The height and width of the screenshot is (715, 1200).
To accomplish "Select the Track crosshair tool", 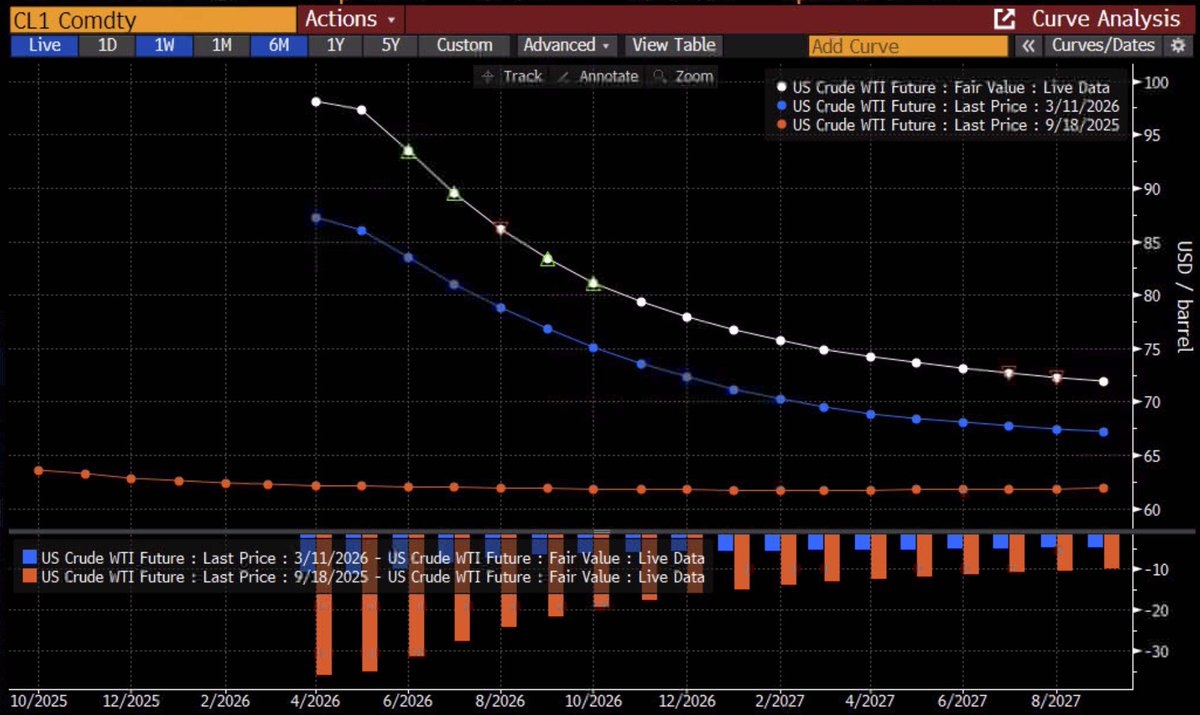I will 512,76.
